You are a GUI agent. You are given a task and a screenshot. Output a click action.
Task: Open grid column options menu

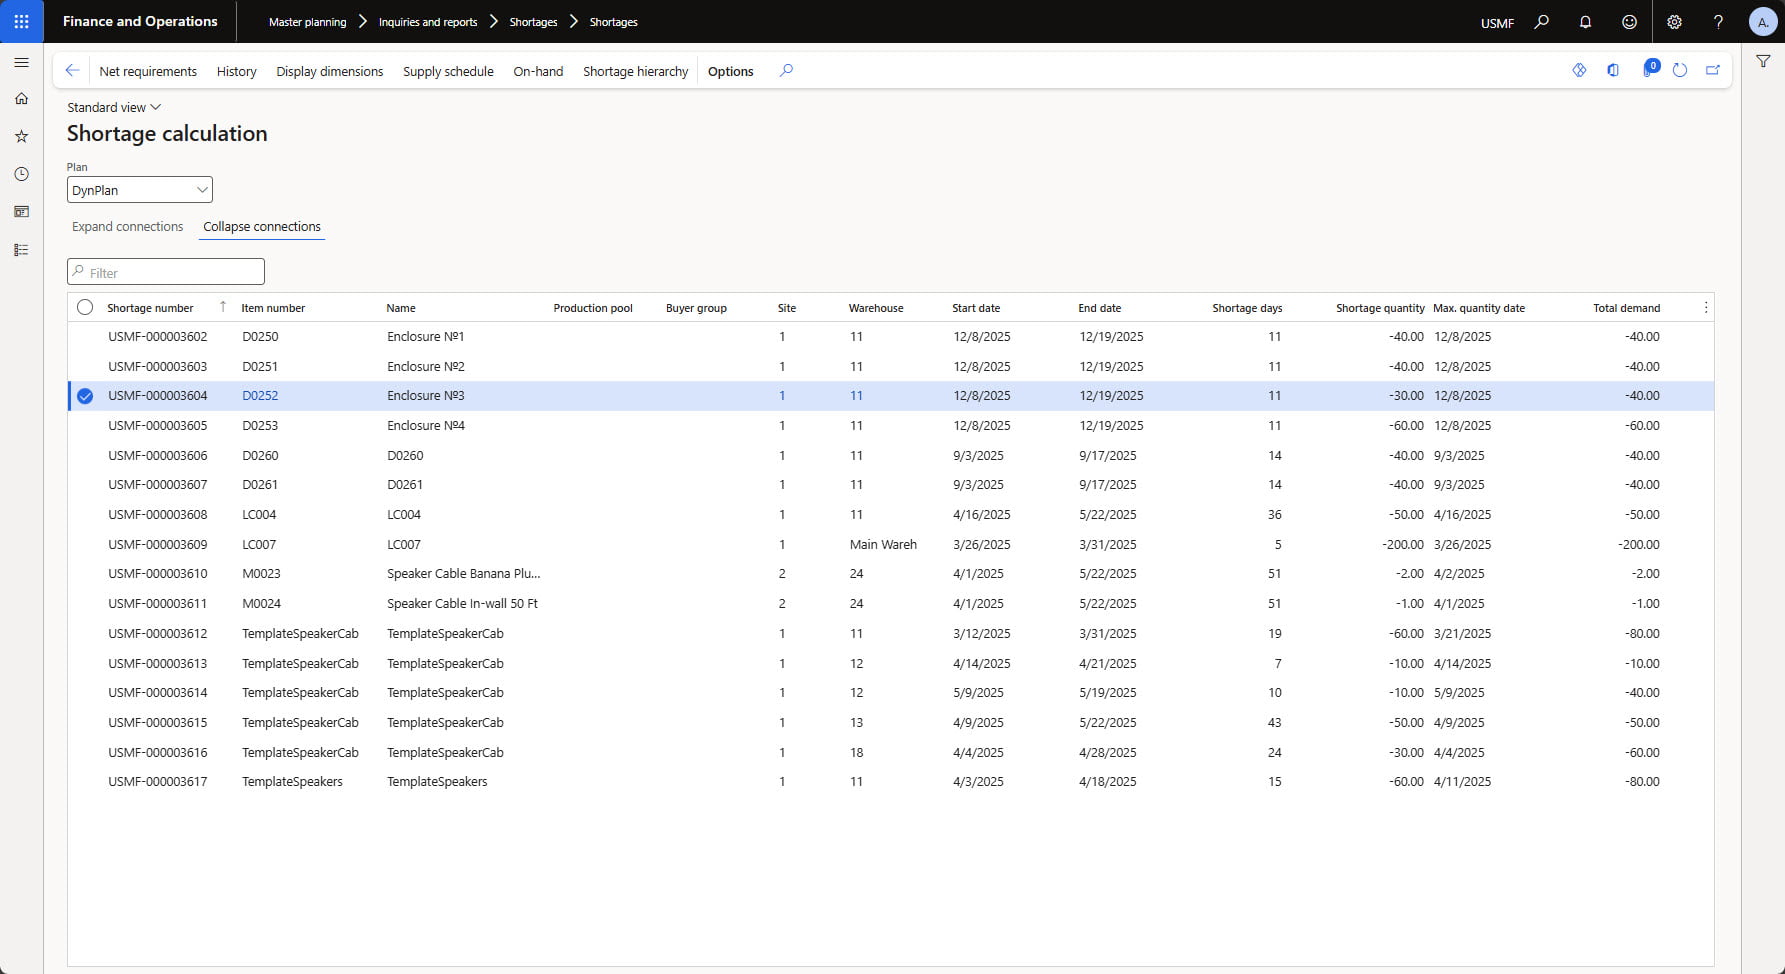coord(1705,308)
